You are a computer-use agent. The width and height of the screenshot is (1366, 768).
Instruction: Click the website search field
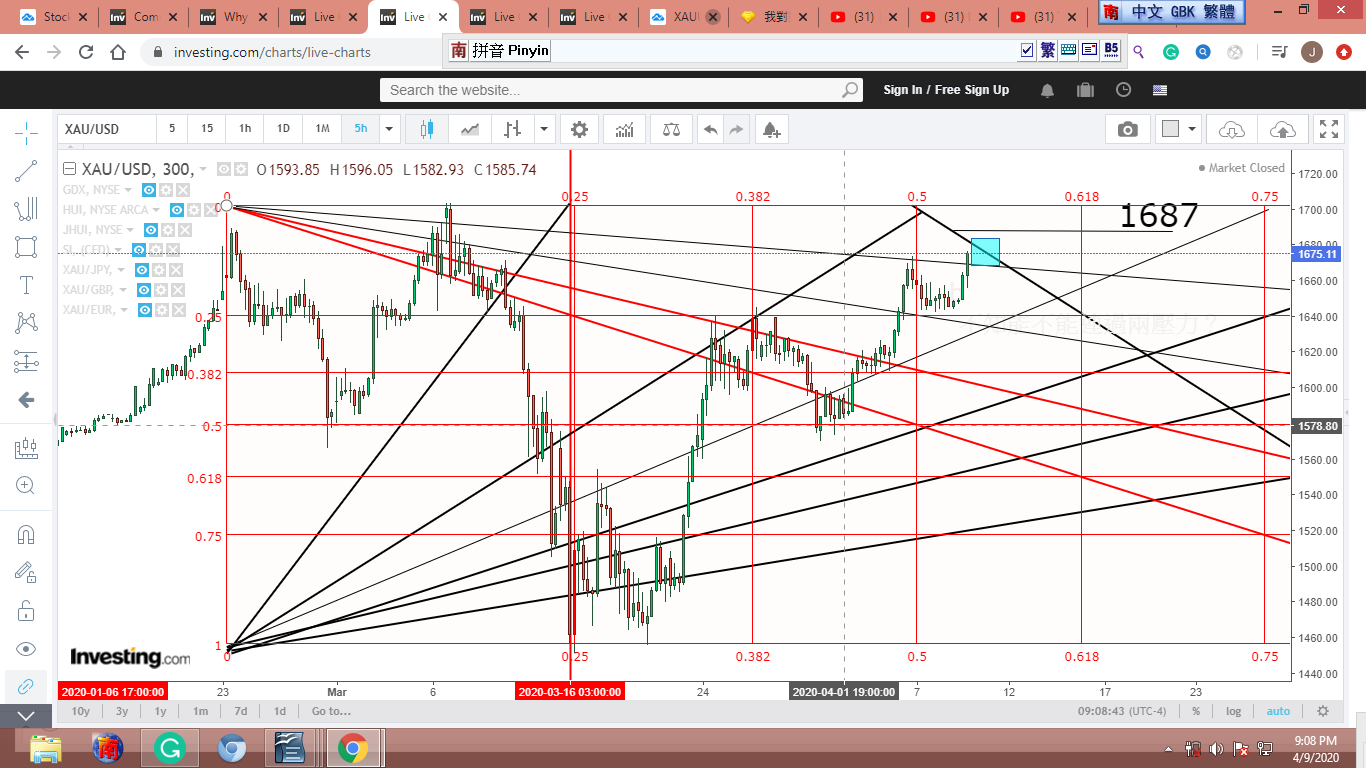[x=621, y=90]
